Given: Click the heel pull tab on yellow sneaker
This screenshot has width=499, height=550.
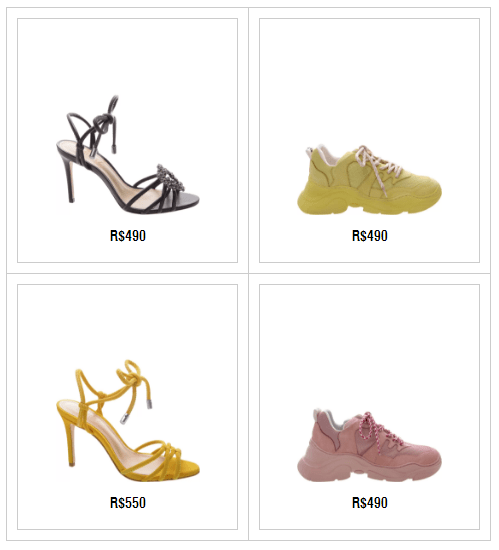Looking at the screenshot, I should [x=309, y=152].
